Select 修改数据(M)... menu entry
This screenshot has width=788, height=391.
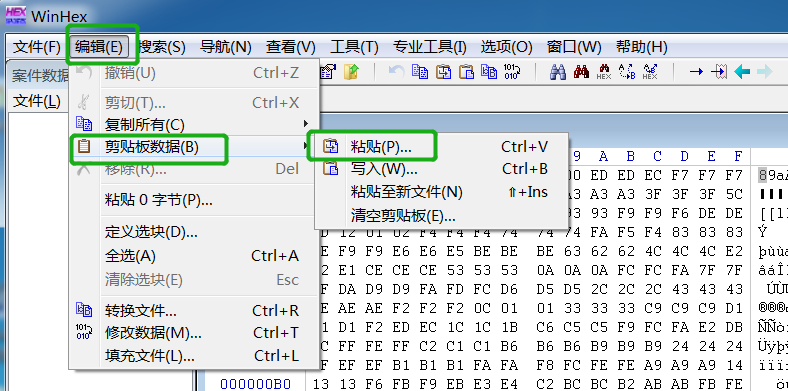[194, 333]
